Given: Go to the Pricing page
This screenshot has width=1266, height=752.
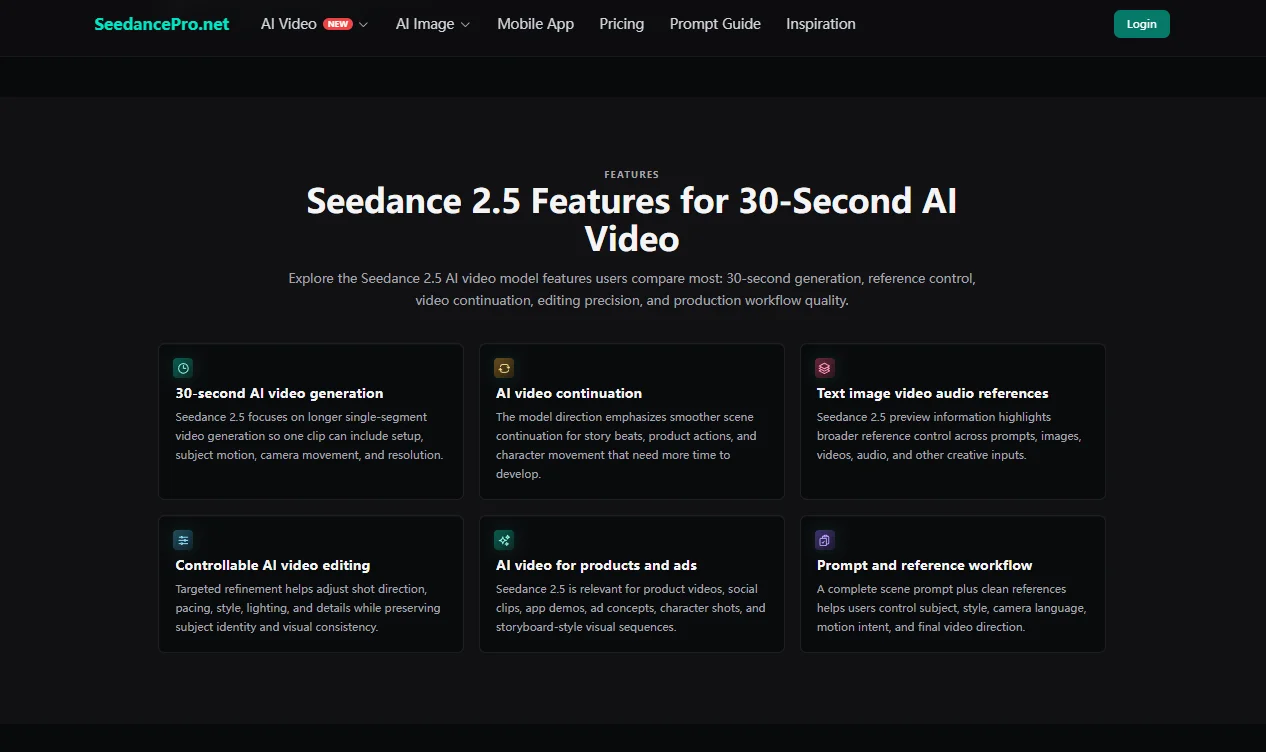Looking at the screenshot, I should (x=622, y=24).
